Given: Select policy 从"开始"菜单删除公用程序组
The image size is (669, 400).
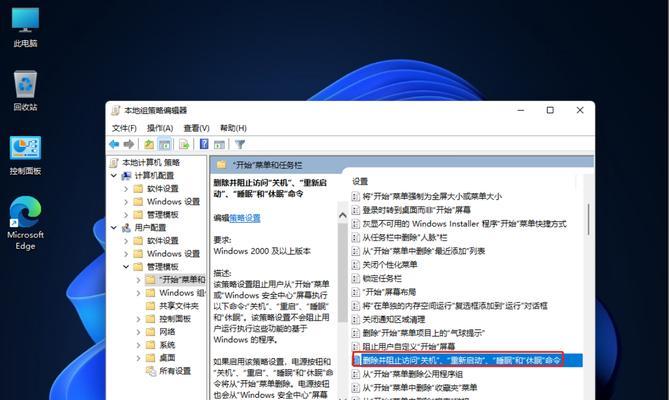Looking at the screenshot, I should (x=412, y=374).
